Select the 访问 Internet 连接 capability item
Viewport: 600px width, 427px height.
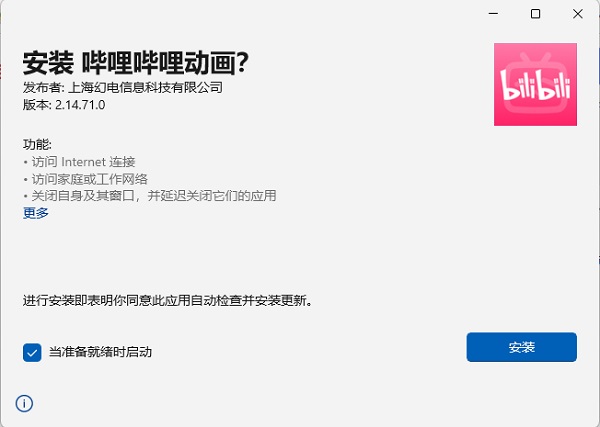click(x=83, y=162)
